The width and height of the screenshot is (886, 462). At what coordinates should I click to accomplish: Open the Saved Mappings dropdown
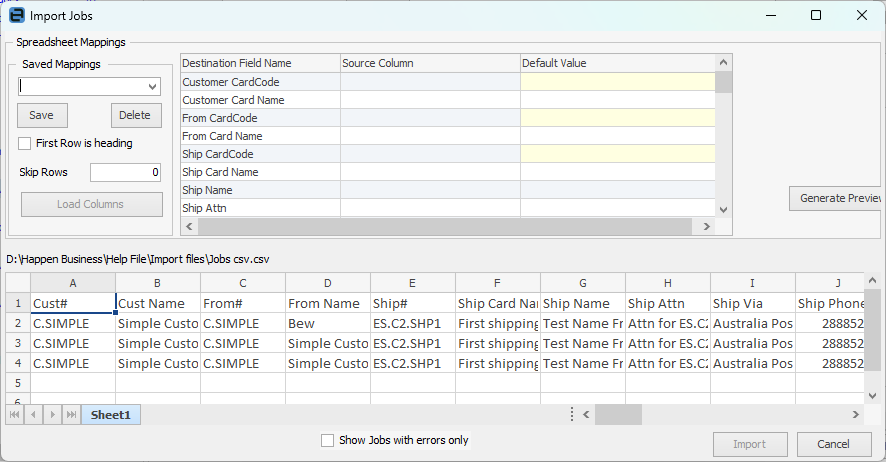point(152,86)
